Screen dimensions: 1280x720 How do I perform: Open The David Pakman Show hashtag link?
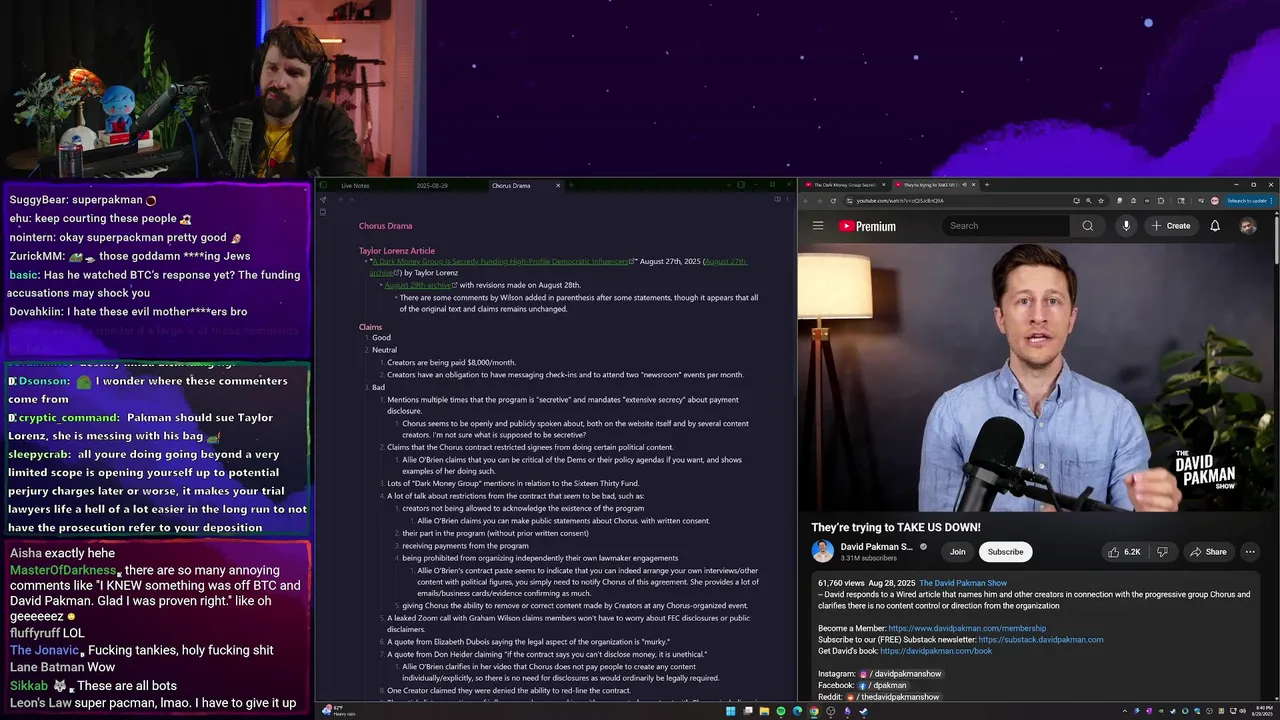point(963,583)
